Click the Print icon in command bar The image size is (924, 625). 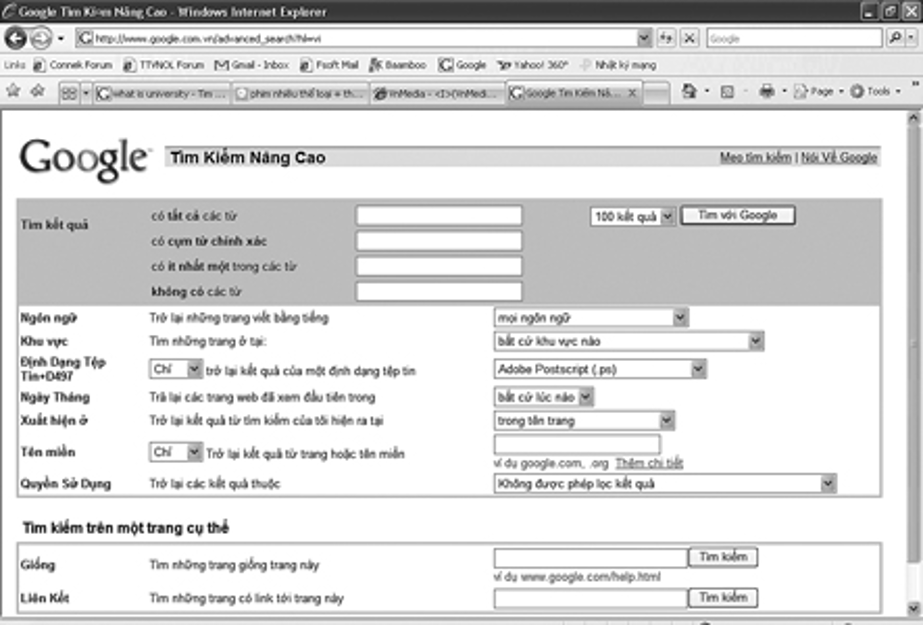(x=766, y=91)
